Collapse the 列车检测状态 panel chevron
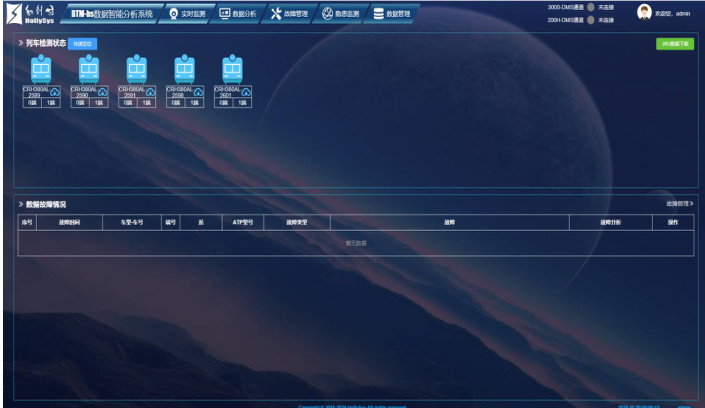This screenshot has height=408, width=705. click(21, 44)
